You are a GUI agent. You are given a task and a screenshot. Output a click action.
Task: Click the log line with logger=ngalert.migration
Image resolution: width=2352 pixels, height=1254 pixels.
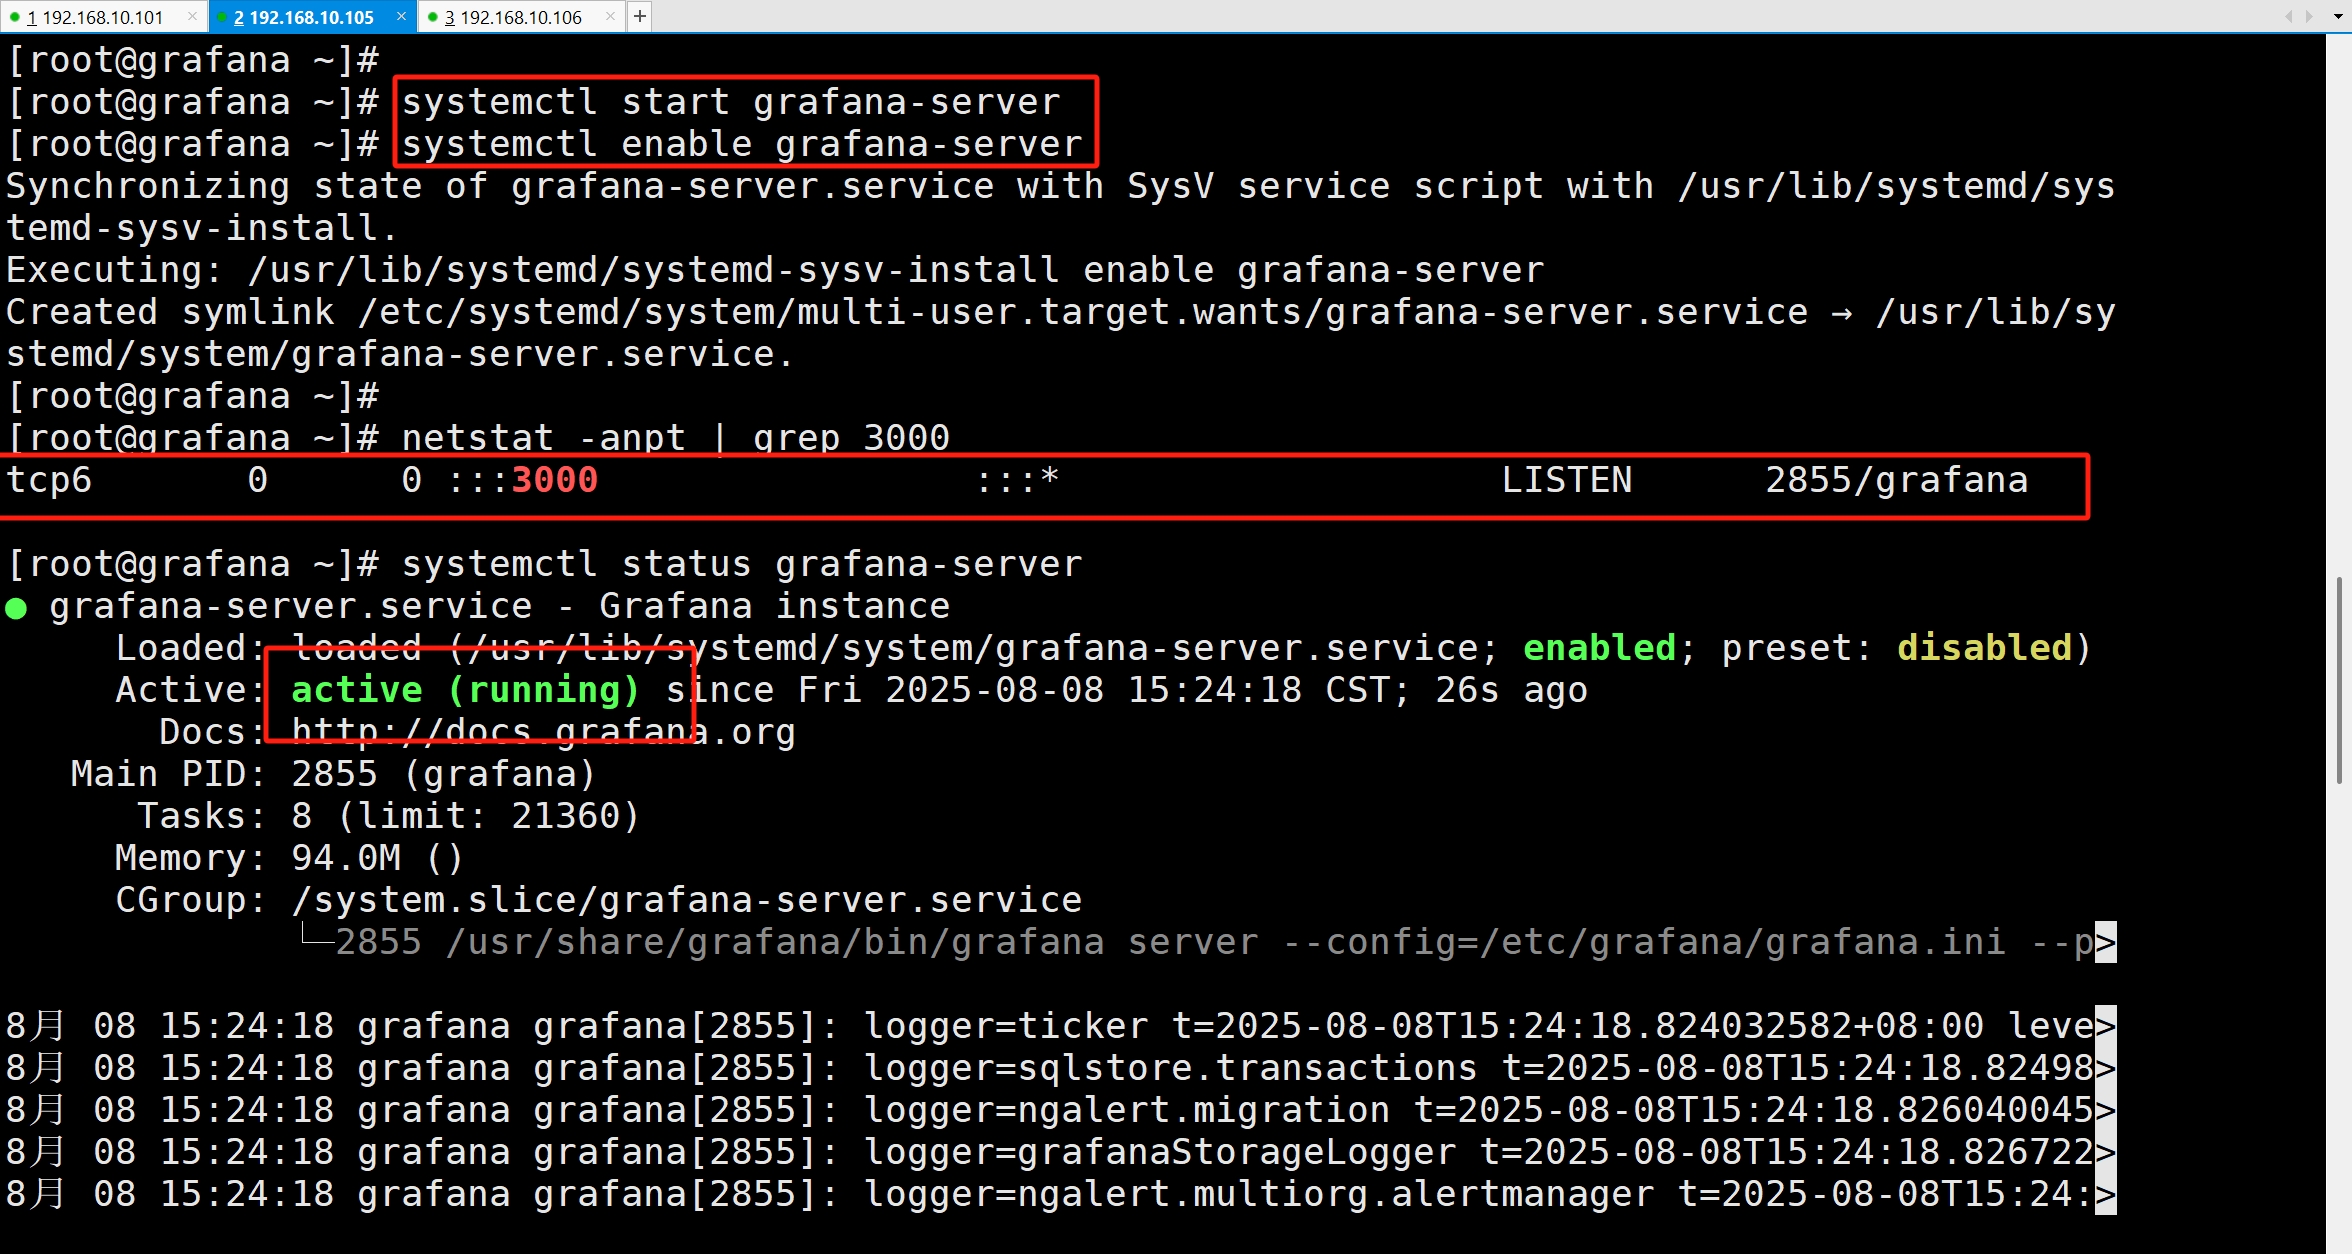1061,1110
